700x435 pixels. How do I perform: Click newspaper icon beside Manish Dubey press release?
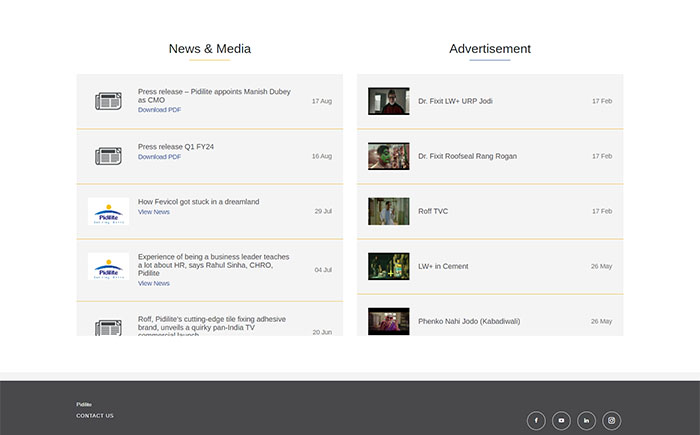click(108, 101)
